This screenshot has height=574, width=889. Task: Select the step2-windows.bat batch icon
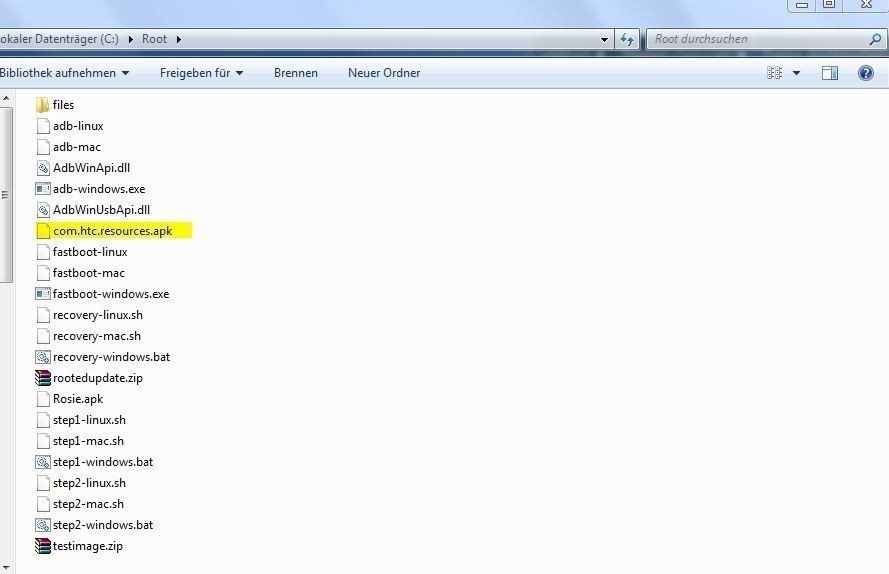tap(43, 525)
